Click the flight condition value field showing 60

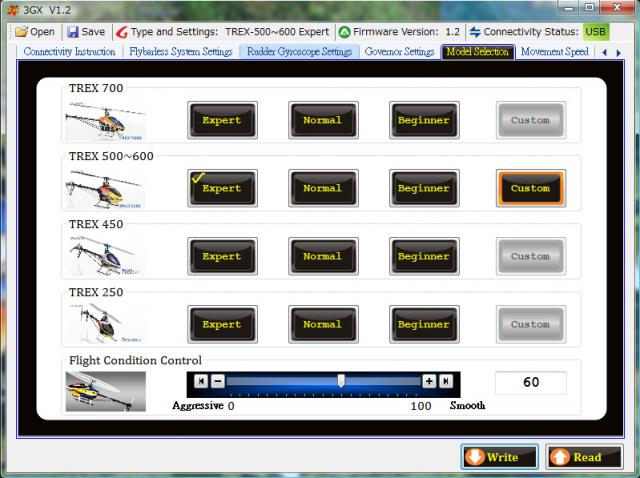point(531,382)
